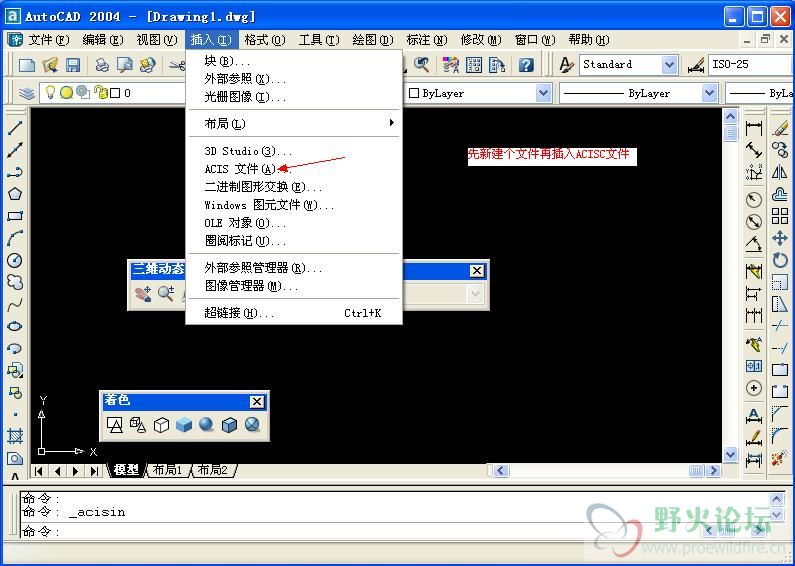Toggle layer 0 freeze sun icon
The width and height of the screenshot is (795, 566).
66,93
